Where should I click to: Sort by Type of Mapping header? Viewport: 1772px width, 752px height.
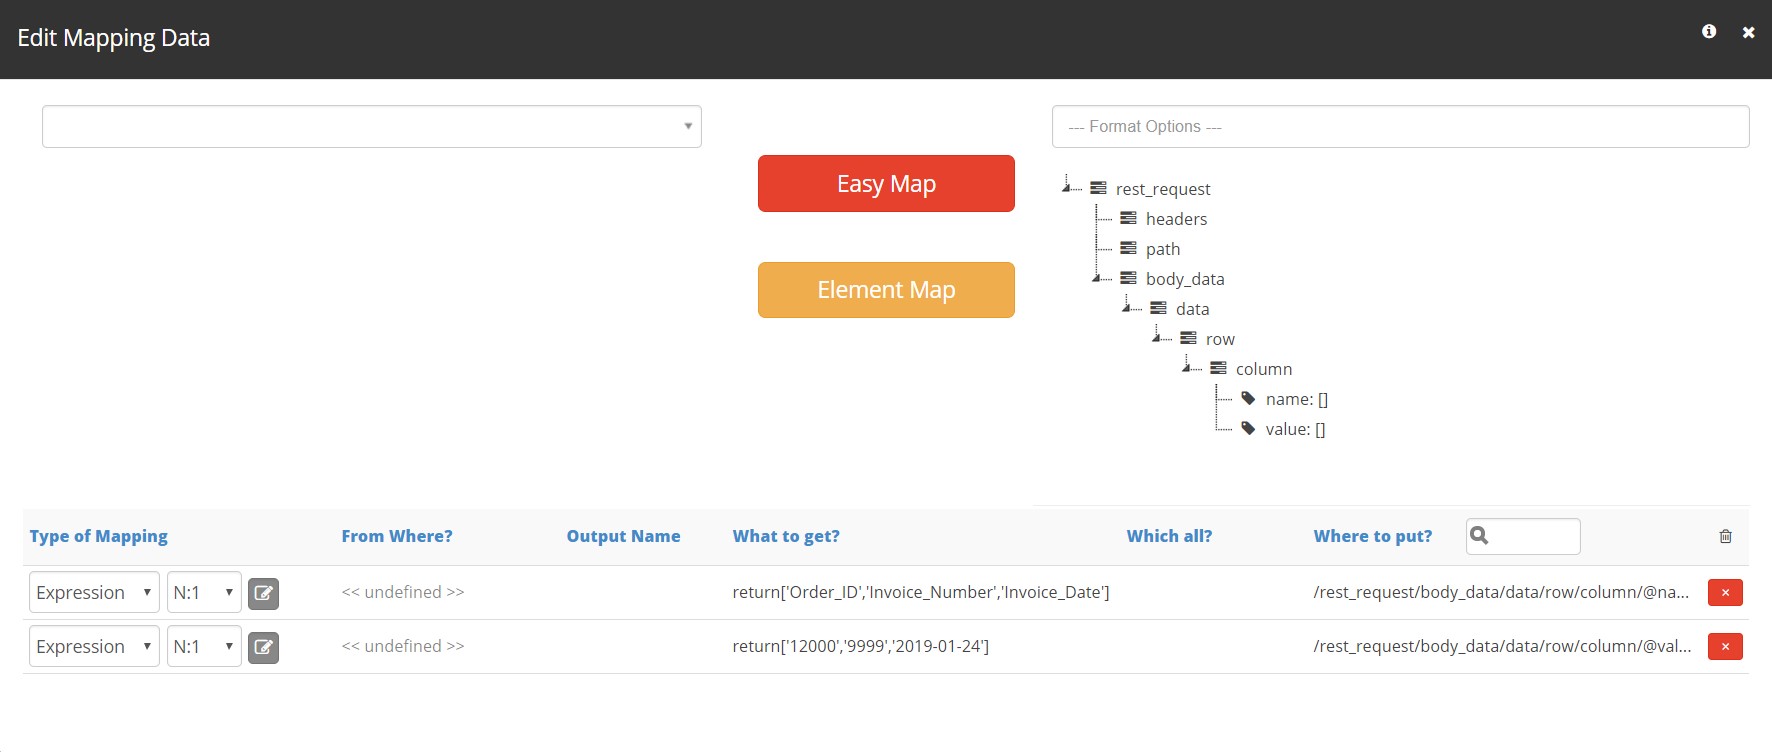tap(99, 536)
